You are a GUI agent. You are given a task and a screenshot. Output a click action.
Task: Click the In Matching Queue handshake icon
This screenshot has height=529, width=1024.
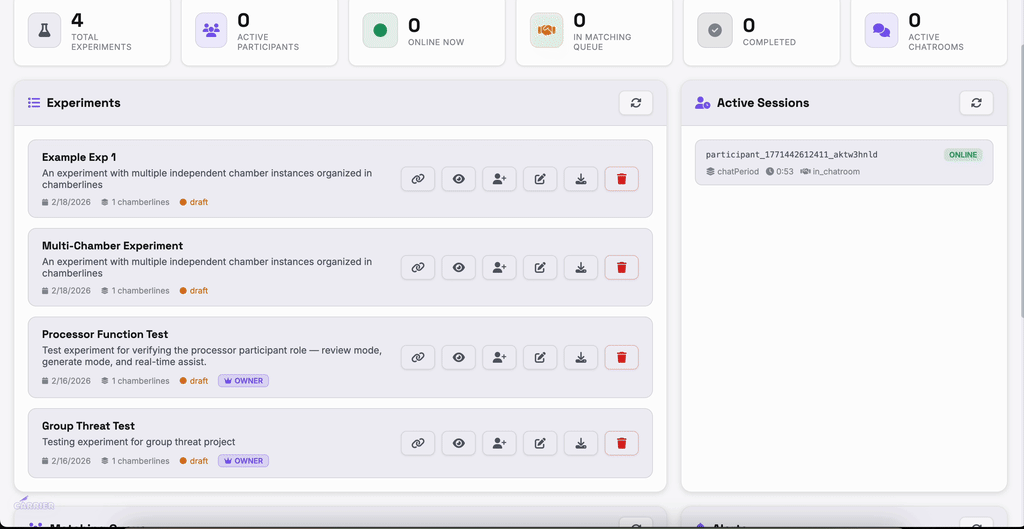point(547,31)
